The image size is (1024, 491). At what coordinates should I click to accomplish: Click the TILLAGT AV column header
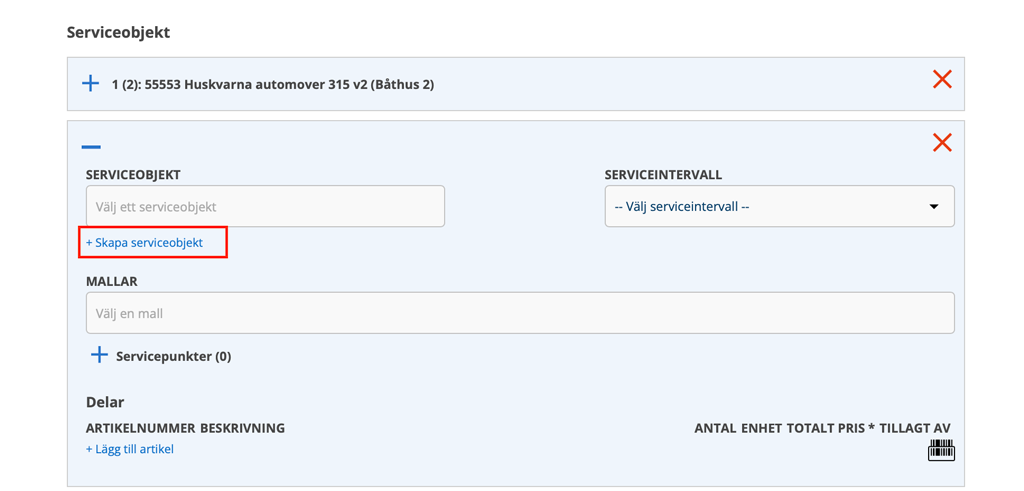click(915, 428)
